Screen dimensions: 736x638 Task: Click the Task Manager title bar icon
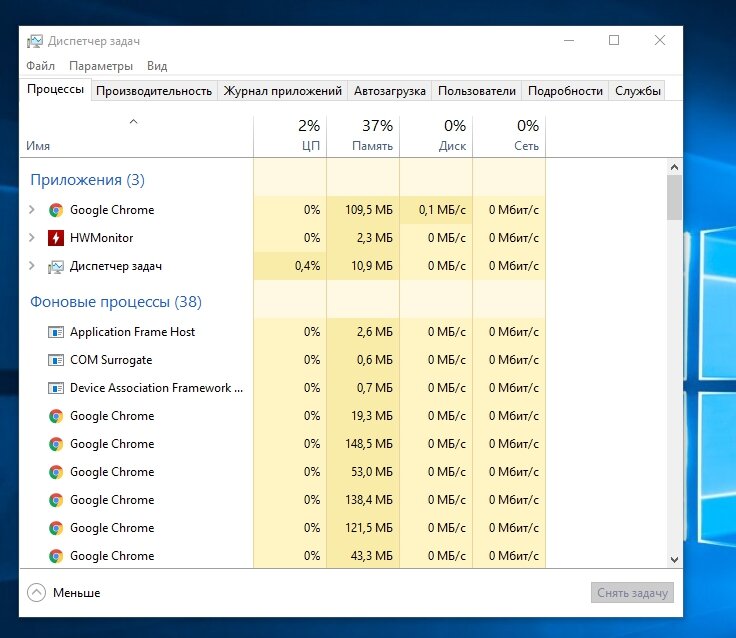click(x=35, y=41)
